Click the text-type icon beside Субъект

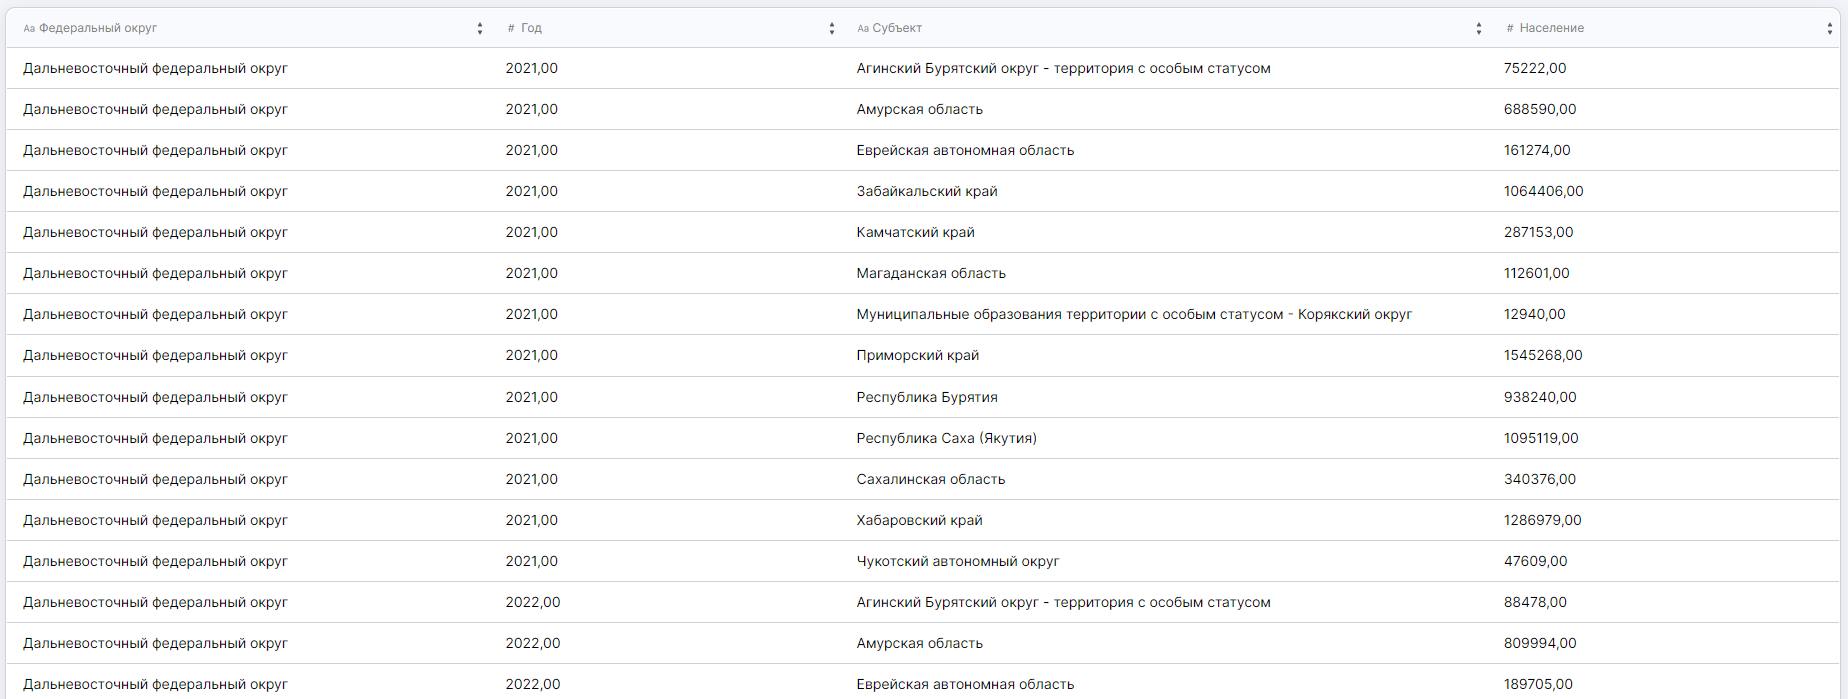[862, 29]
